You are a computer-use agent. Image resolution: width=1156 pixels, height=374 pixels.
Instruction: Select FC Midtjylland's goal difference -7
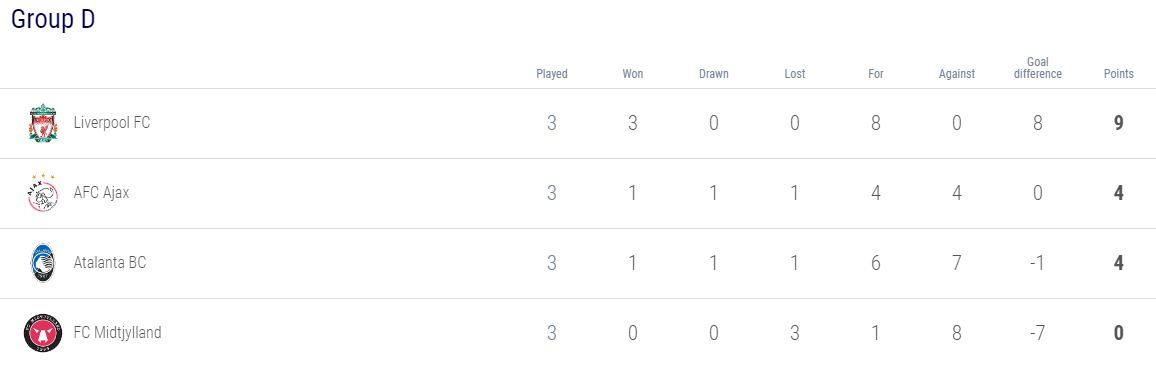click(1037, 333)
